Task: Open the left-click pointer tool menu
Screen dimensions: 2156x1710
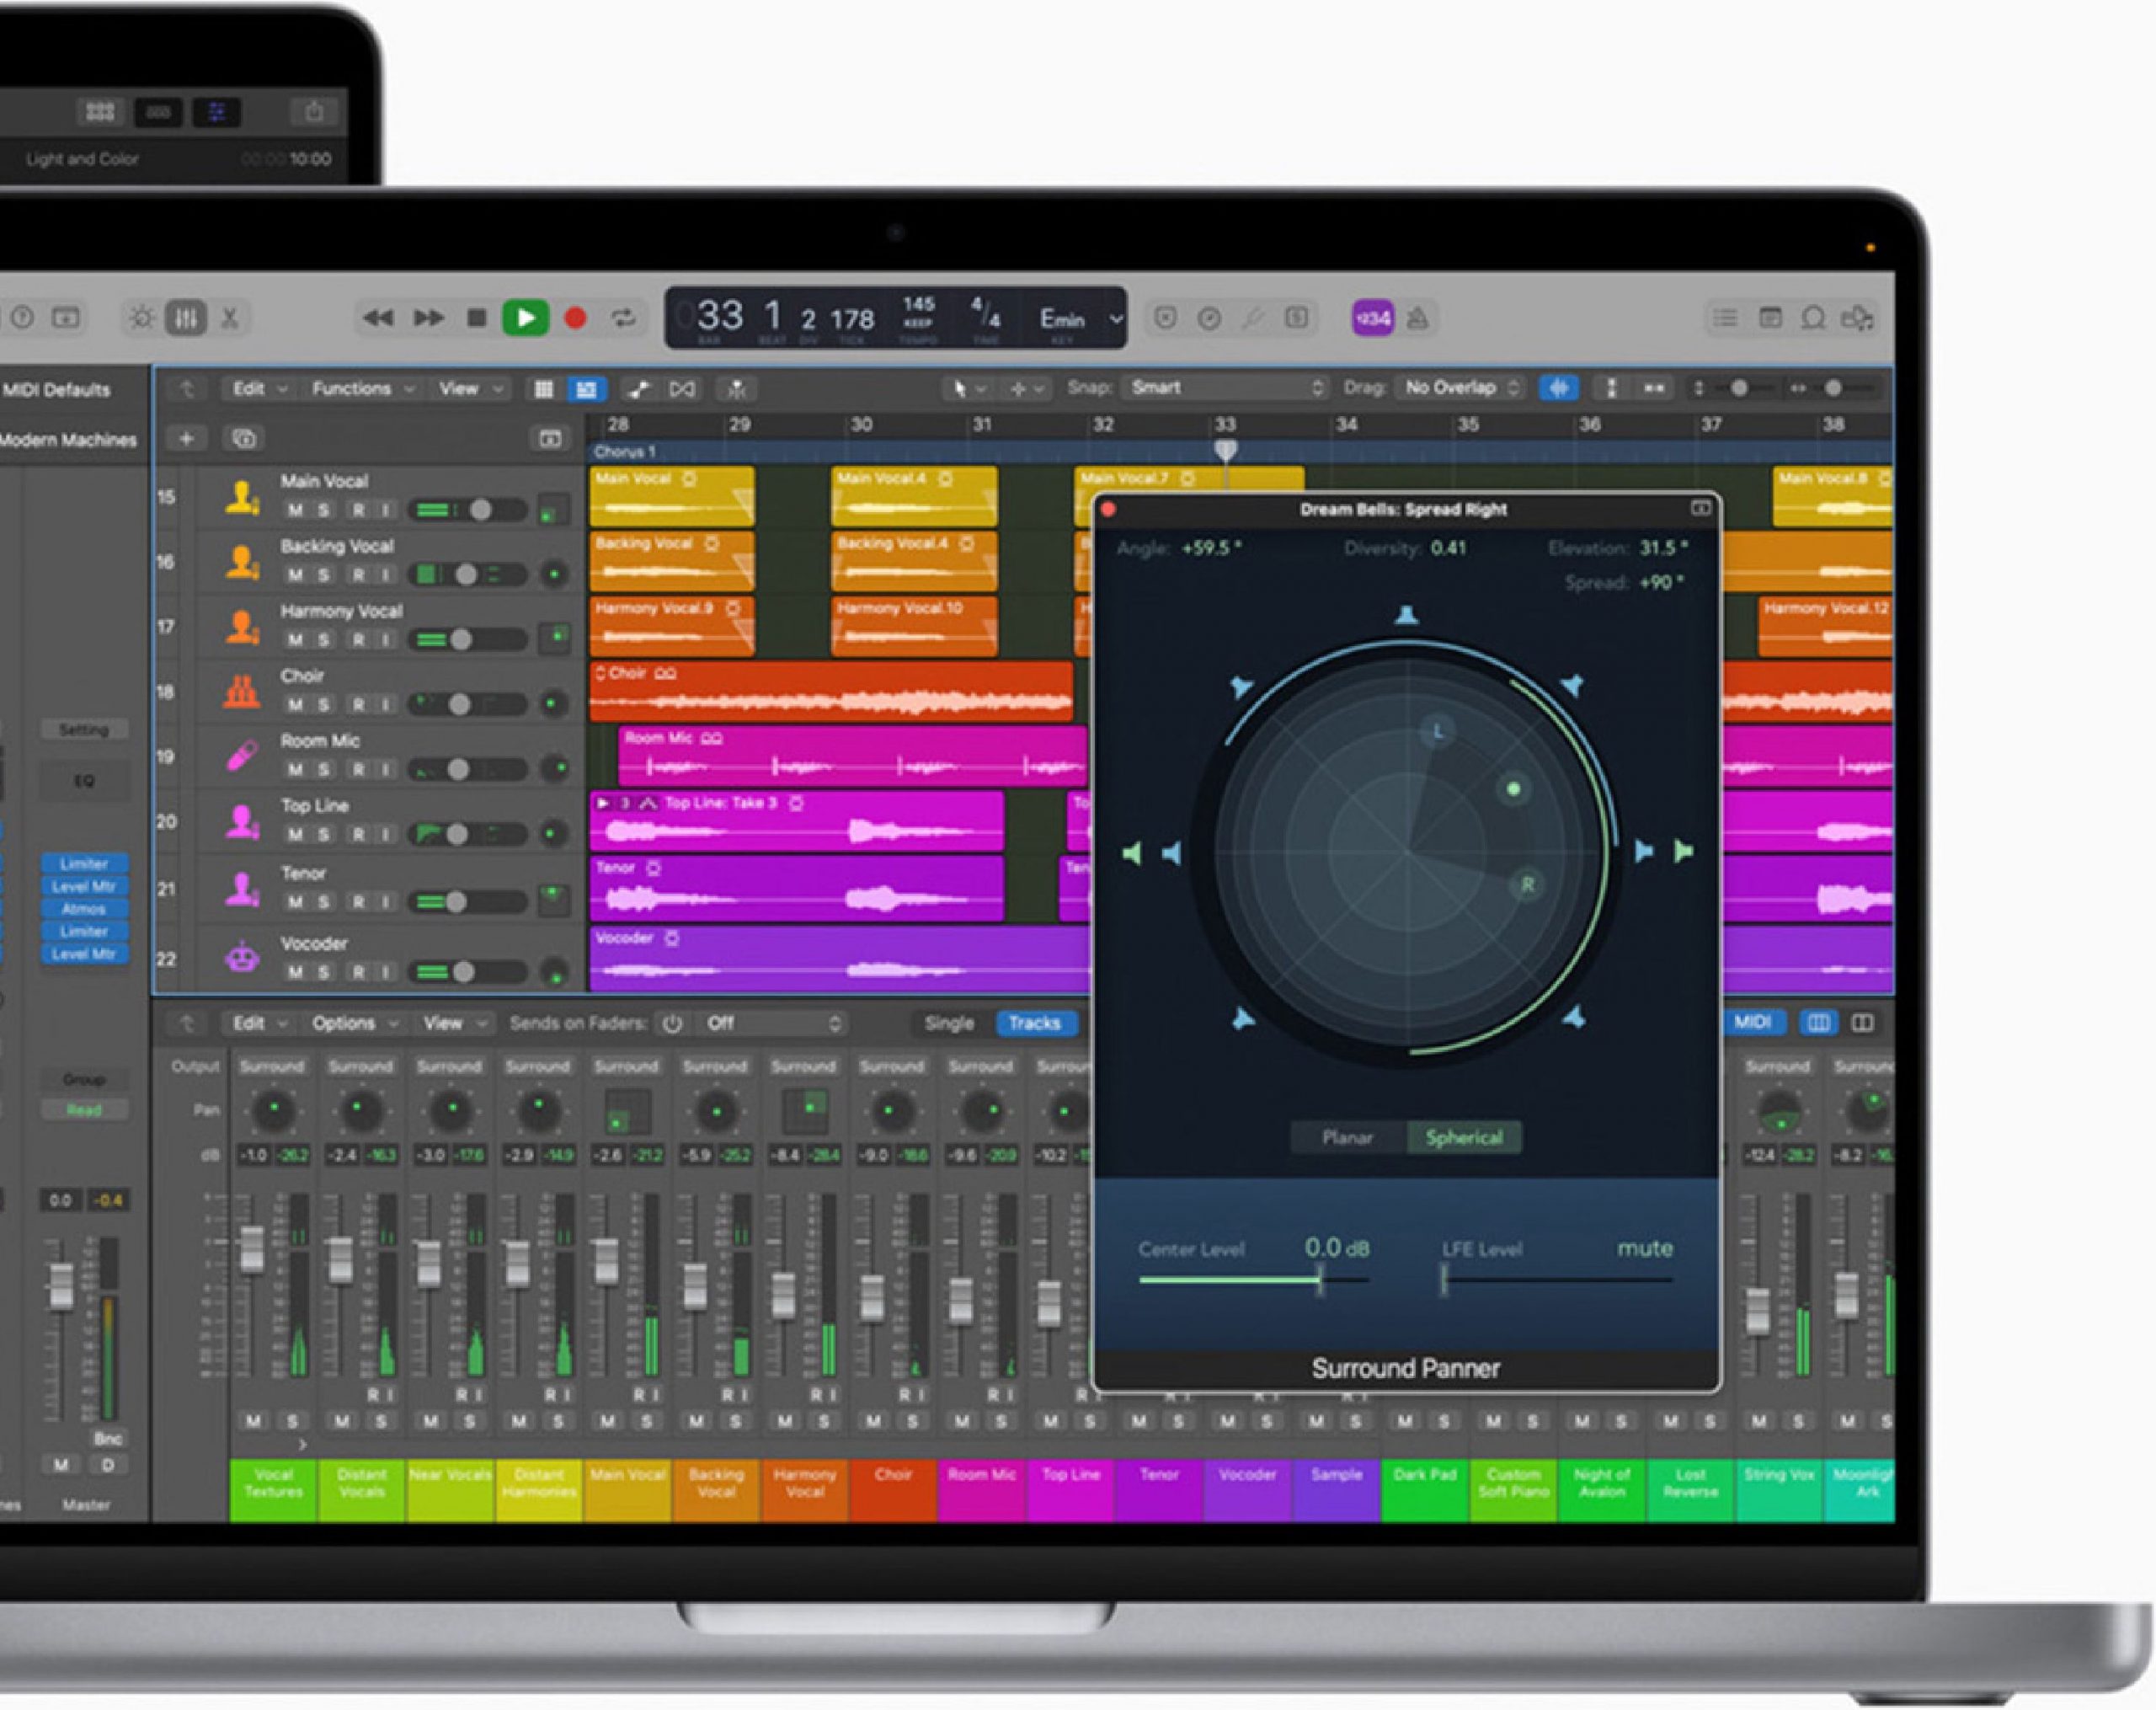Action: click(969, 389)
